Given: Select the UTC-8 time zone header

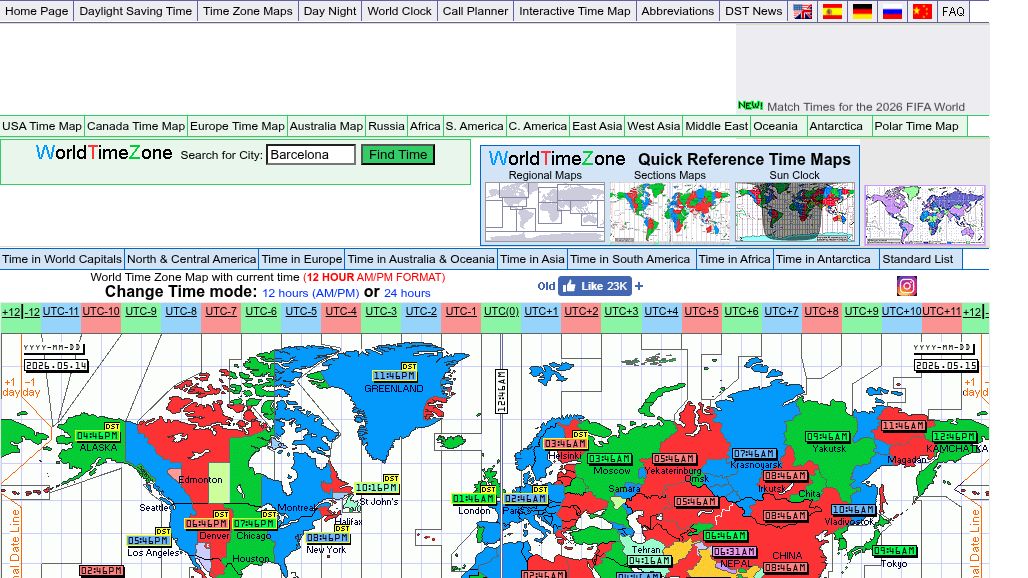Looking at the screenshot, I should (x=181, y=311).
